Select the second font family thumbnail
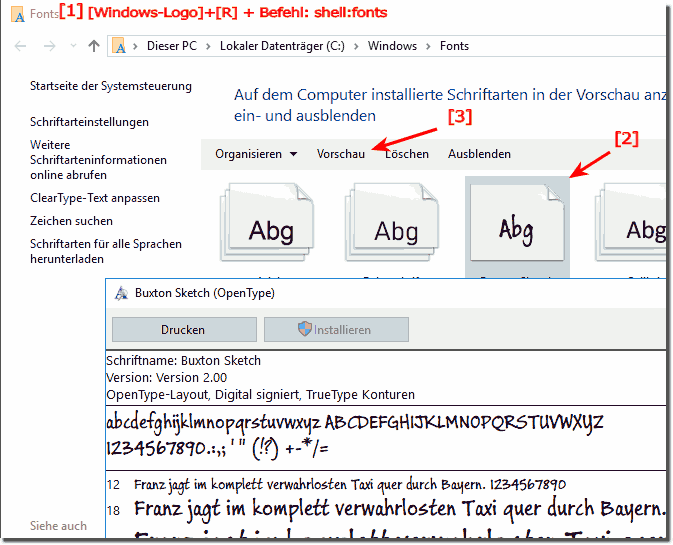 pos(392,222)
